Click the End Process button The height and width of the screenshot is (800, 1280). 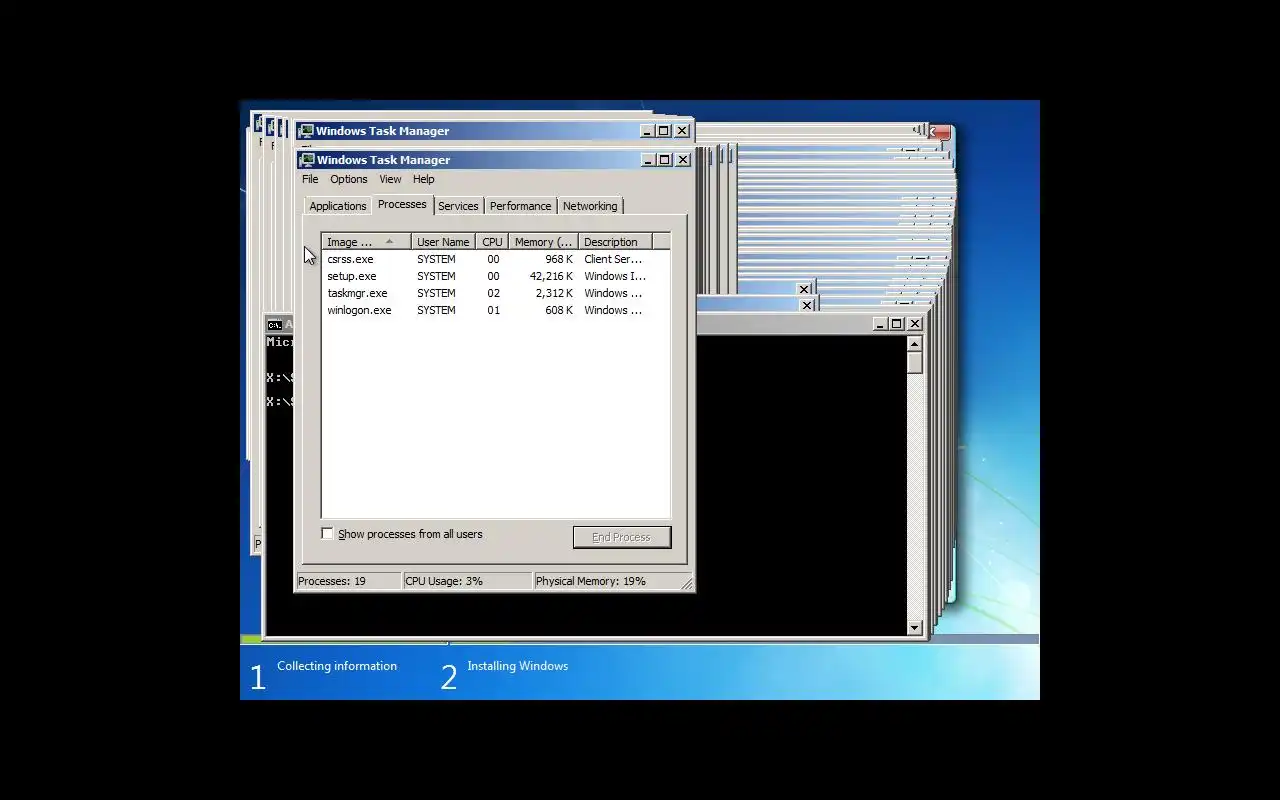tap(622, 537)
